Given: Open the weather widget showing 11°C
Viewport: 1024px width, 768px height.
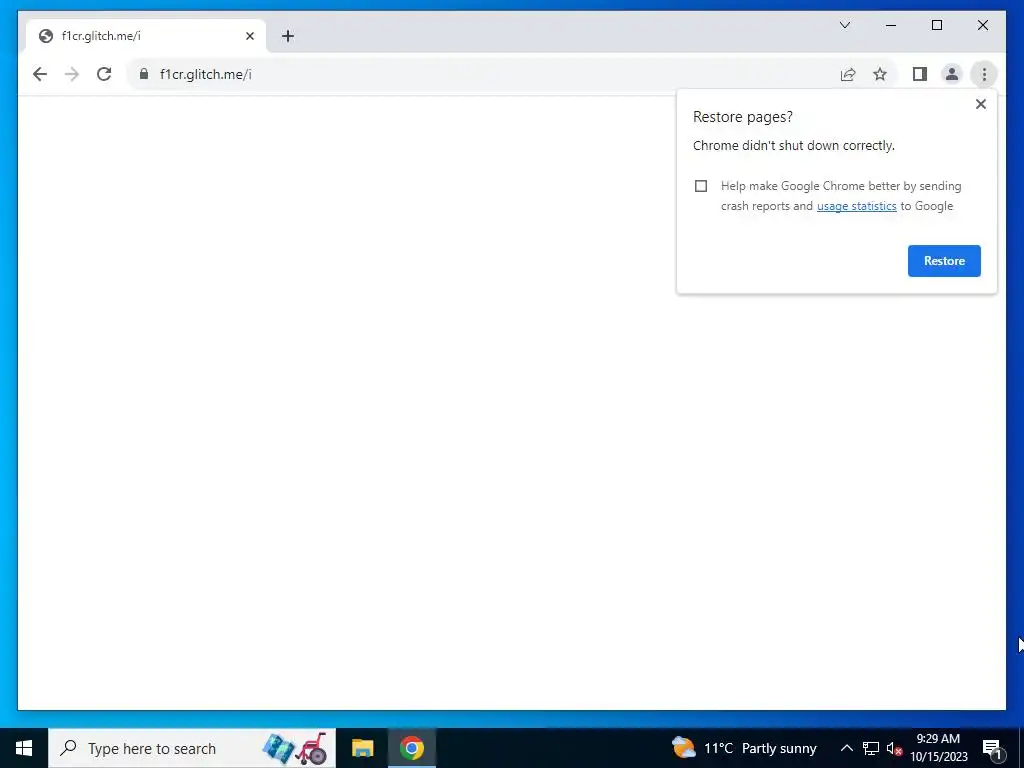Looking at the screenshot, I should pyautogui.click(x=744, y=748).
